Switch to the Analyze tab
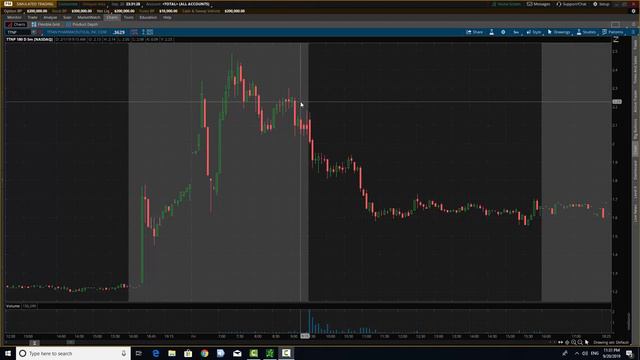Screen dimensions: 640x360 [x=50, y=18]
